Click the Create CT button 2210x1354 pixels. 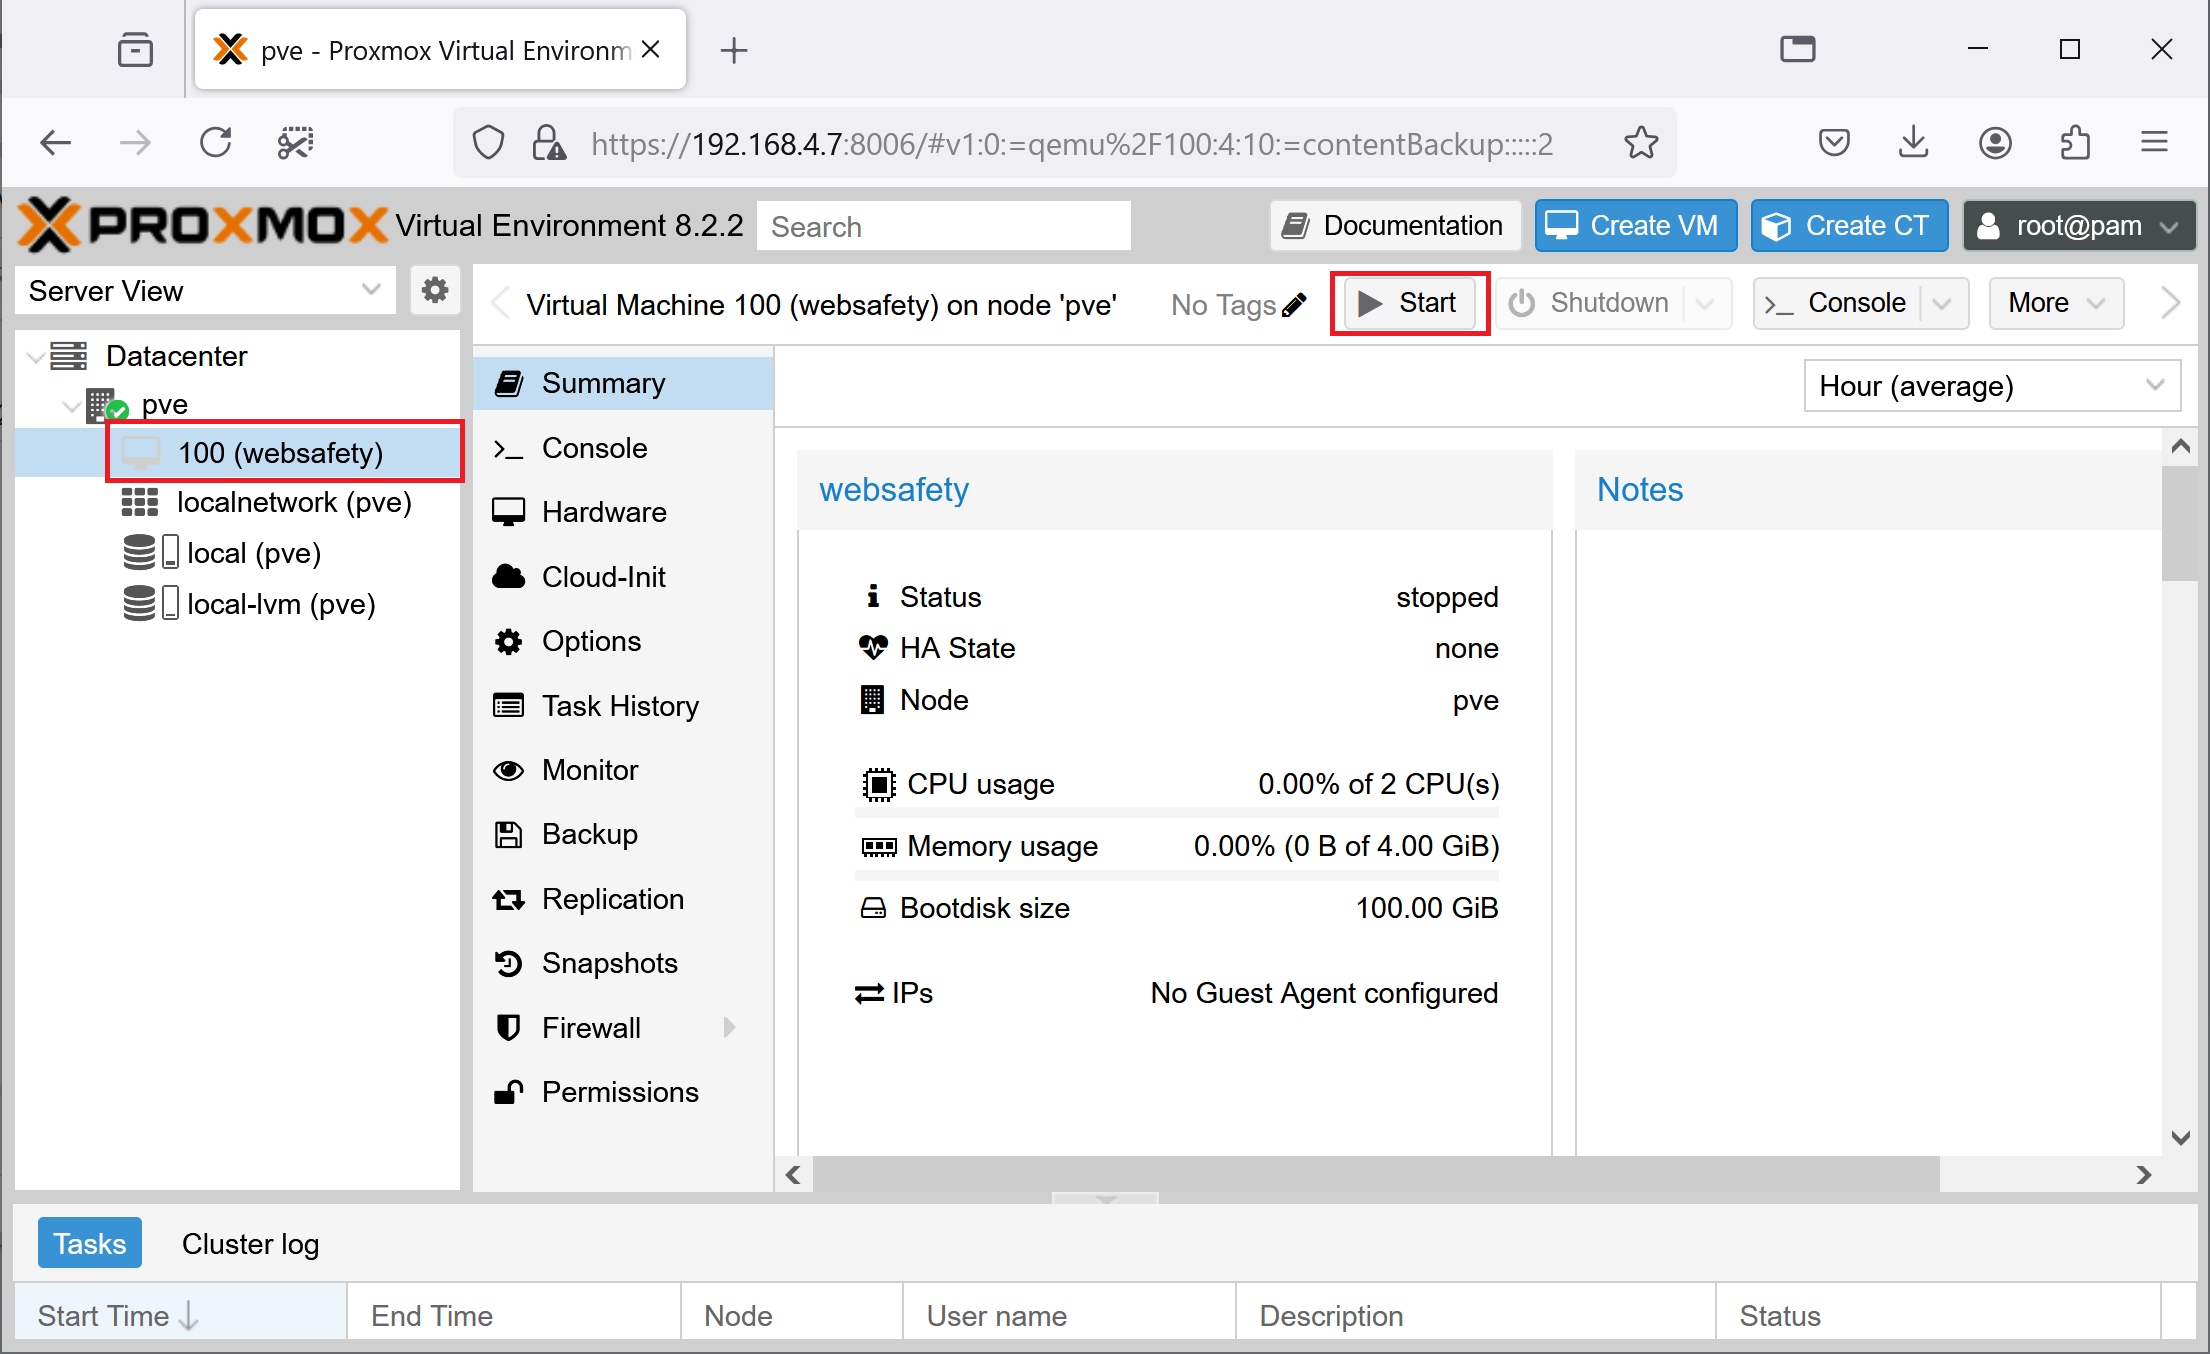pyautogui.click(x=1849, y=226)
